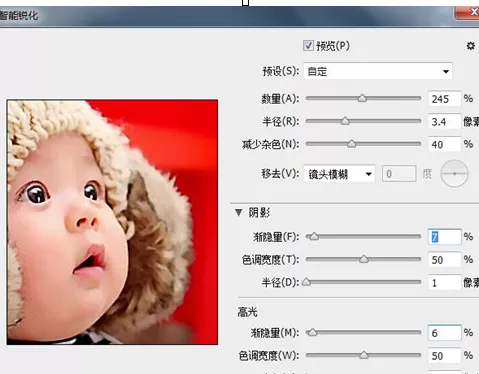Click the 数量(A) slider handle
Screen dimensions: 479x374
(362, 98)
